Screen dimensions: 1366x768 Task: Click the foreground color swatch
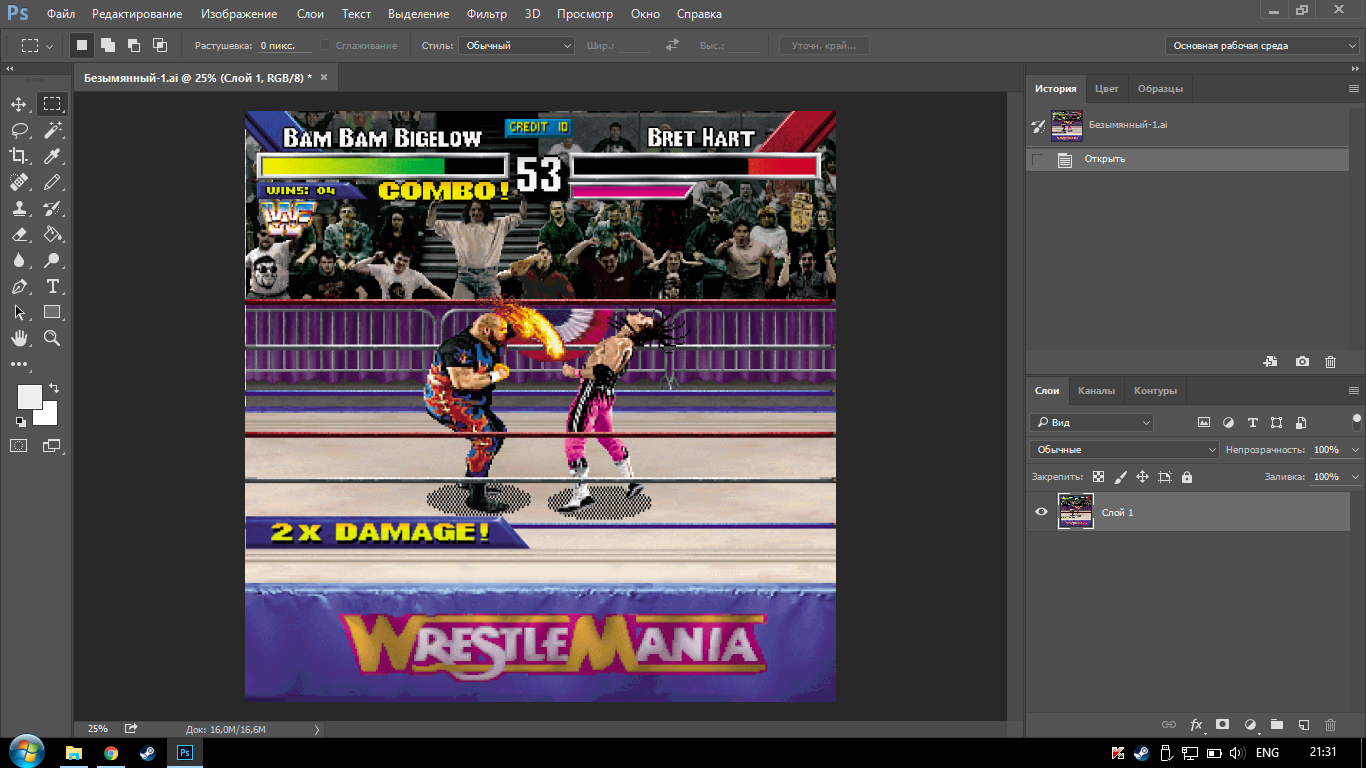click(28, 396)
